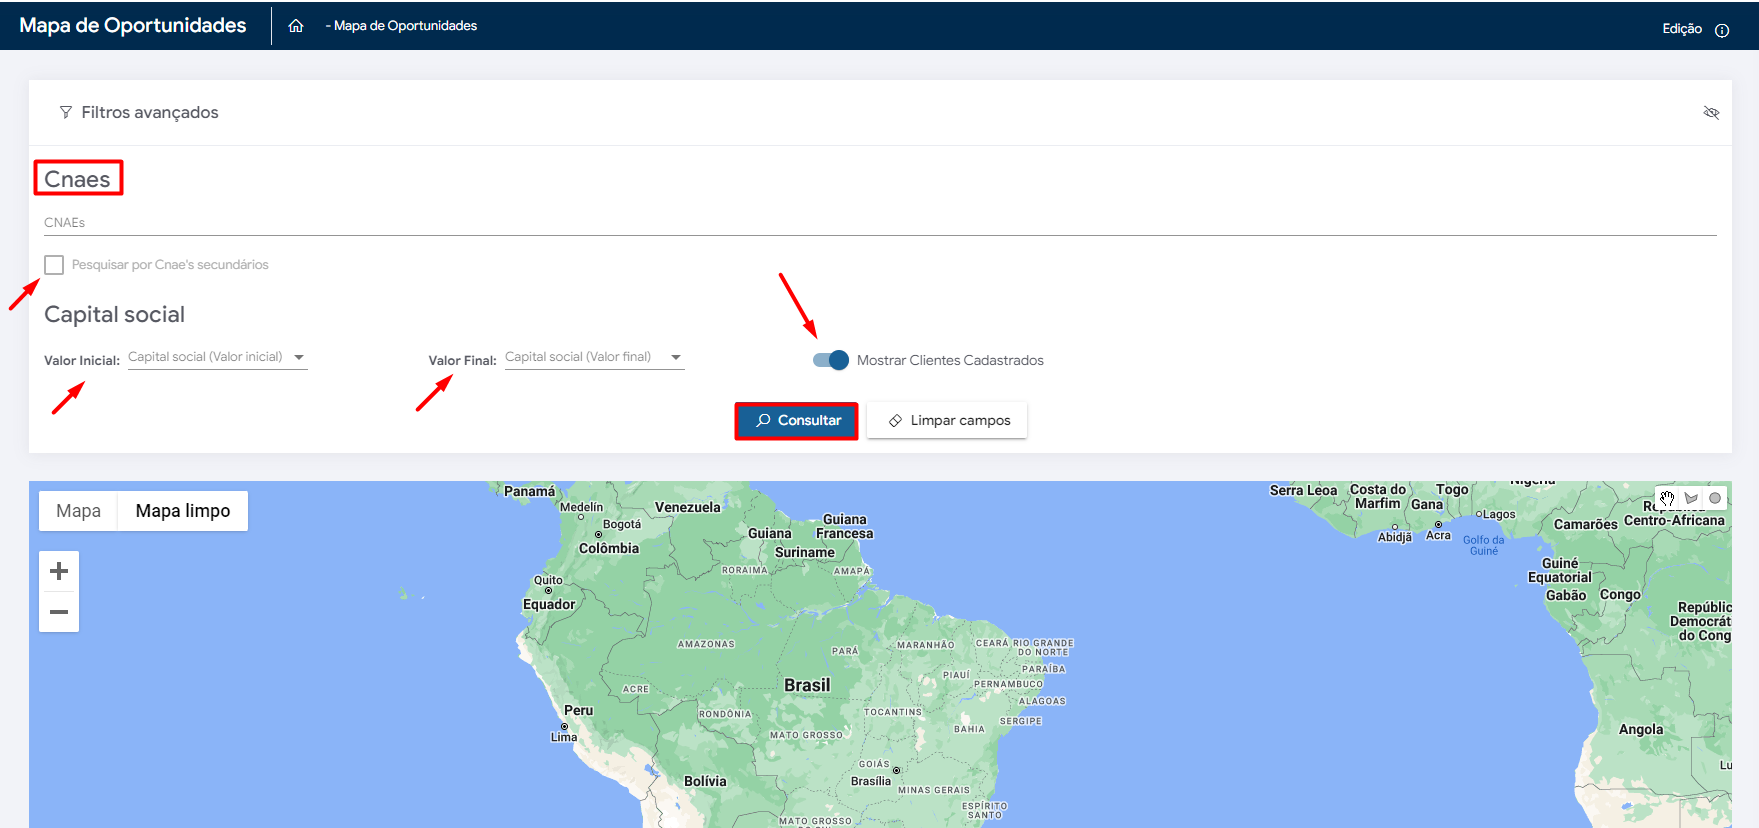Zoom out the map with minus button
The image size is (1759, 828).
coord(59,612)
